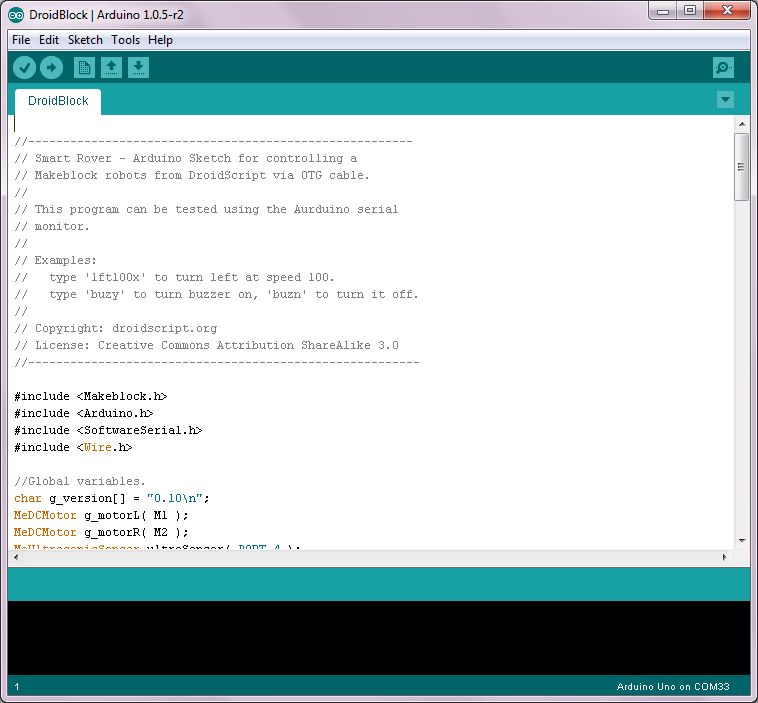The height and width of the screenshot is (703, 758).
Task: Click the vertical scrollbar down arrow
Action: click(742, 541)
